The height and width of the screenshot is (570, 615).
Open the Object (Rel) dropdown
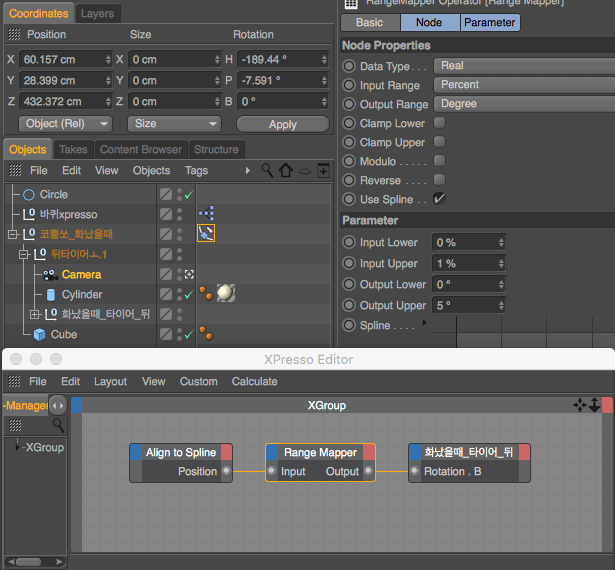click(x=65, y=124)
